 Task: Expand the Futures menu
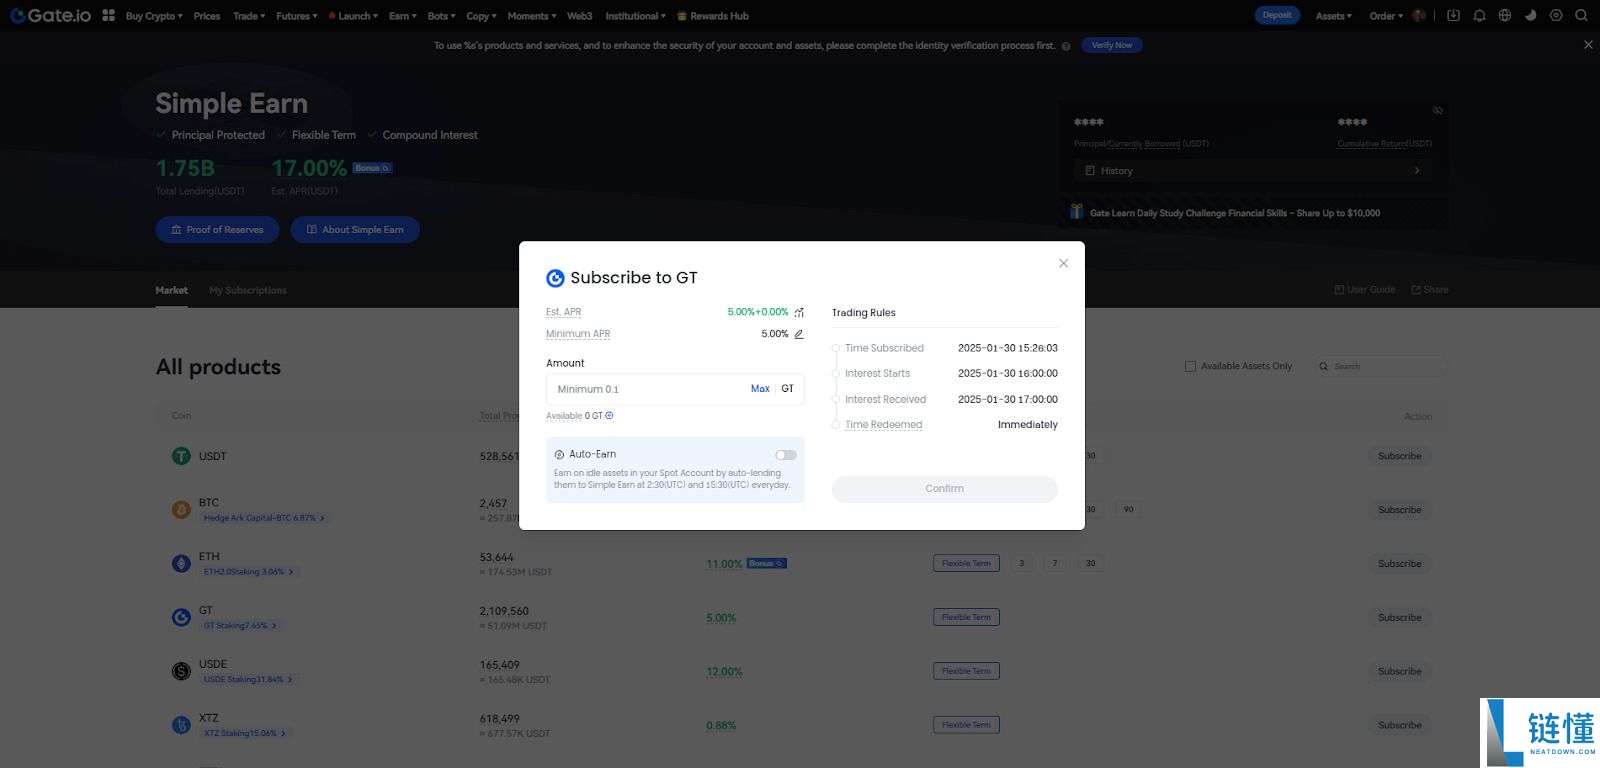(297, 16)
